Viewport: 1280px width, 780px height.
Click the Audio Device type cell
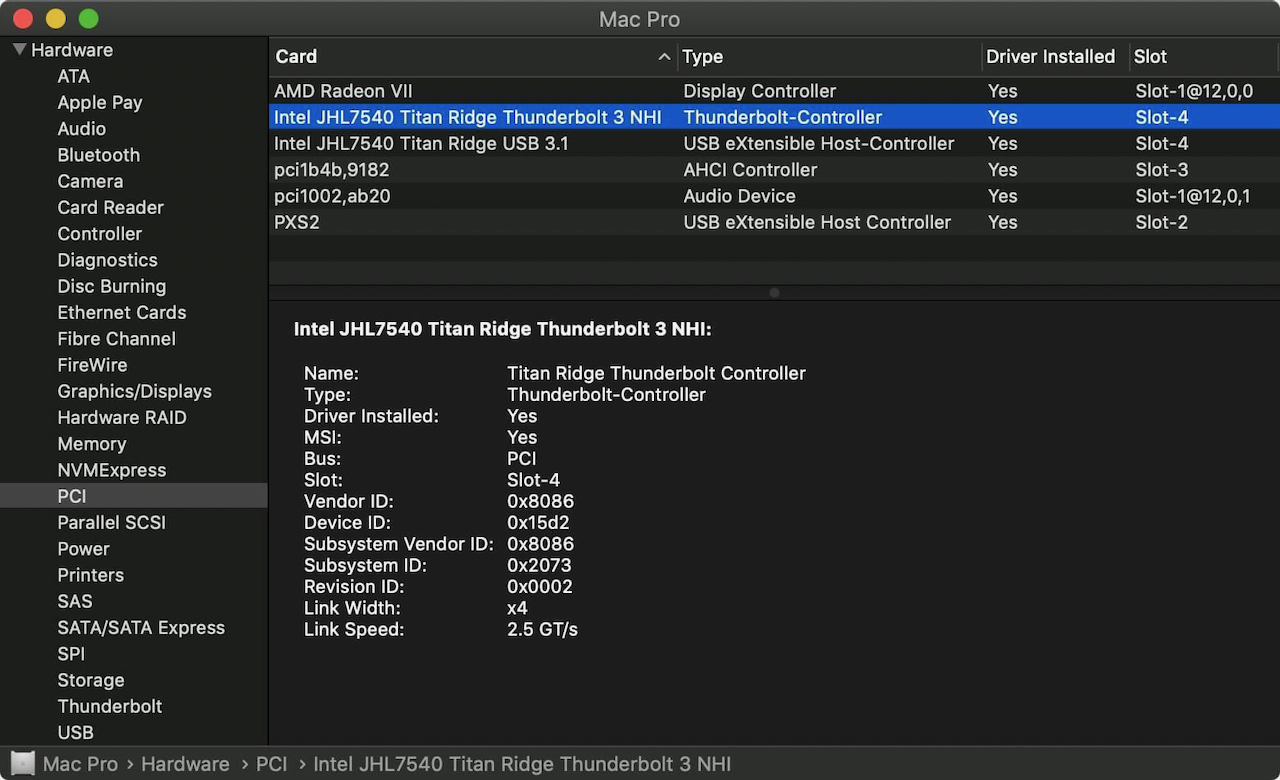click(x=740, y=196)
